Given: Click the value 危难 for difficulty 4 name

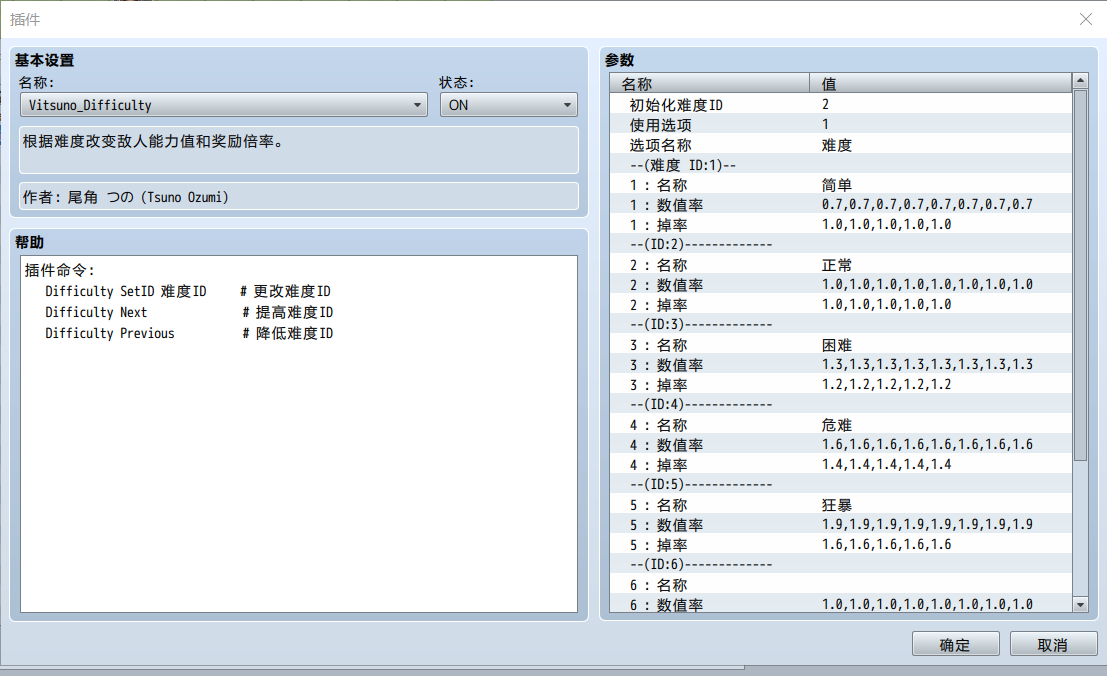Looking at the screenshot, I should tap(837, 425).
